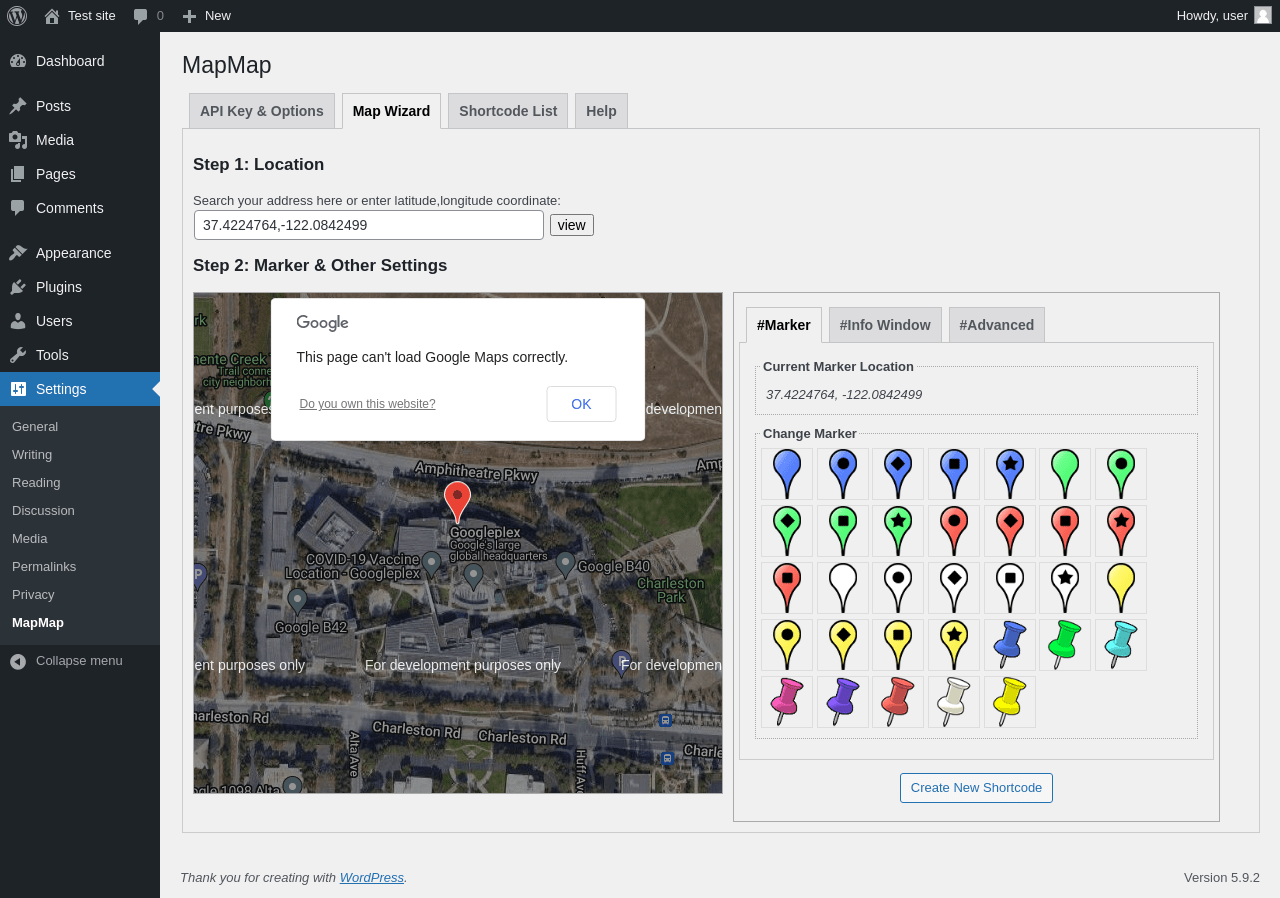
Task: Open the Shortcode List tab
Action: coord(508,111)
